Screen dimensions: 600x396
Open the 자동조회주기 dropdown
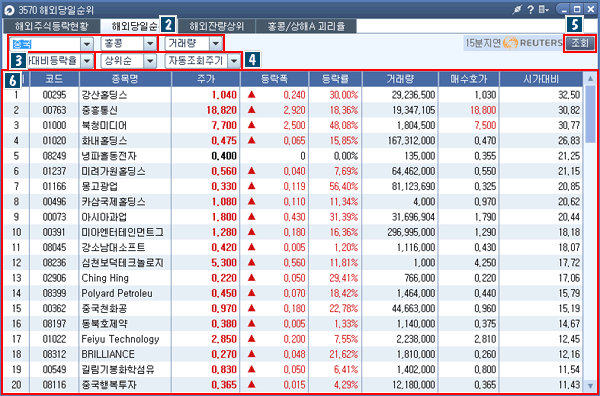tap(234, 60)
